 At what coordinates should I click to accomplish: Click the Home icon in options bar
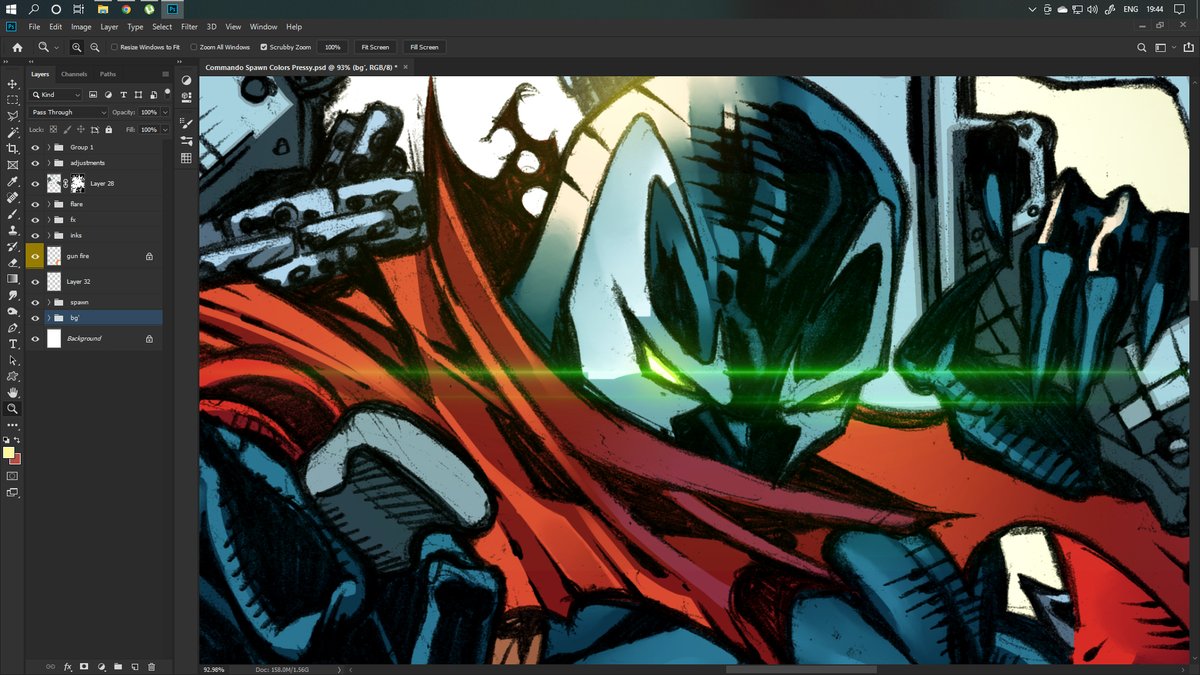(x=17, y=47)
